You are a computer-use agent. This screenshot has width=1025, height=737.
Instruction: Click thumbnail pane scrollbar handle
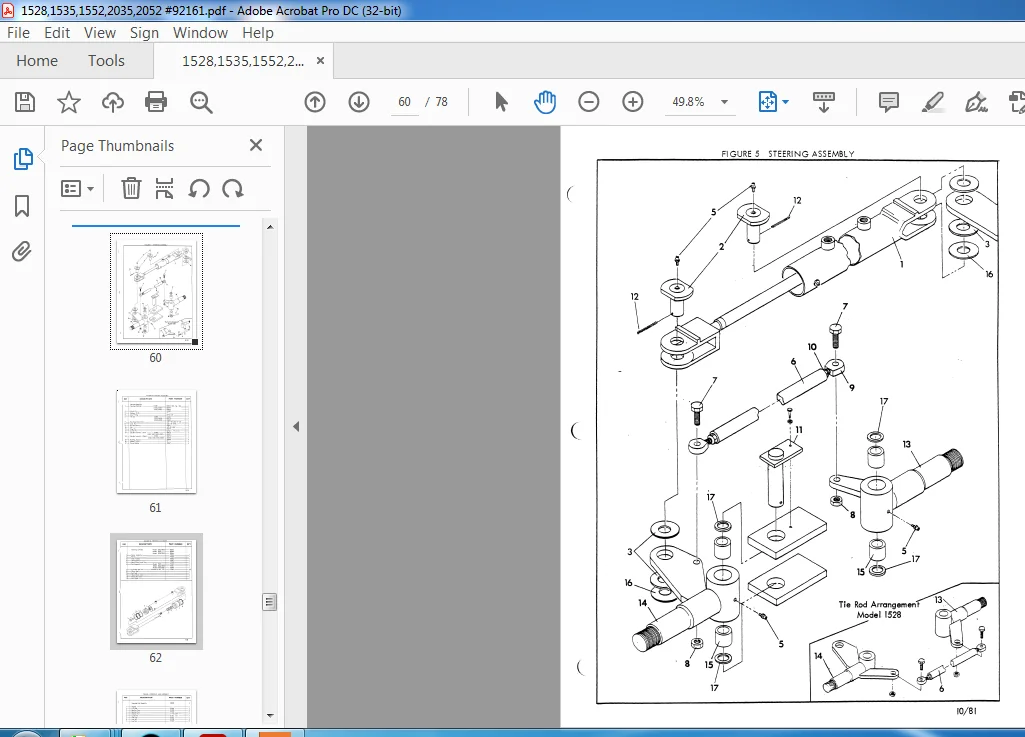pos(269,602)
